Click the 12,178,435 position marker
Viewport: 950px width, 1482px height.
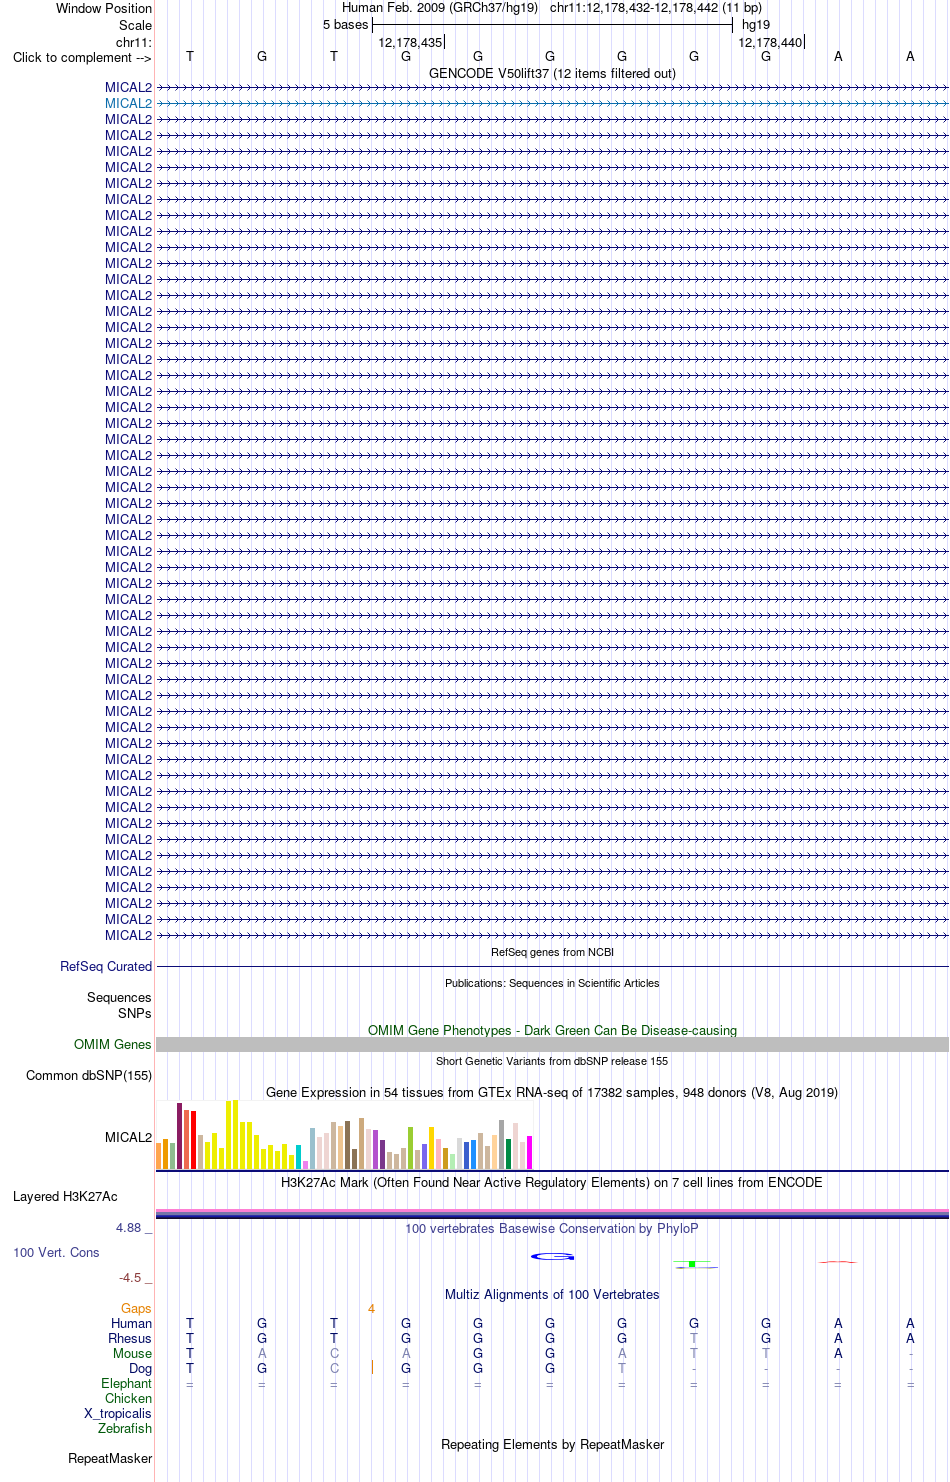pyautogui.click(x=410, y=42)
